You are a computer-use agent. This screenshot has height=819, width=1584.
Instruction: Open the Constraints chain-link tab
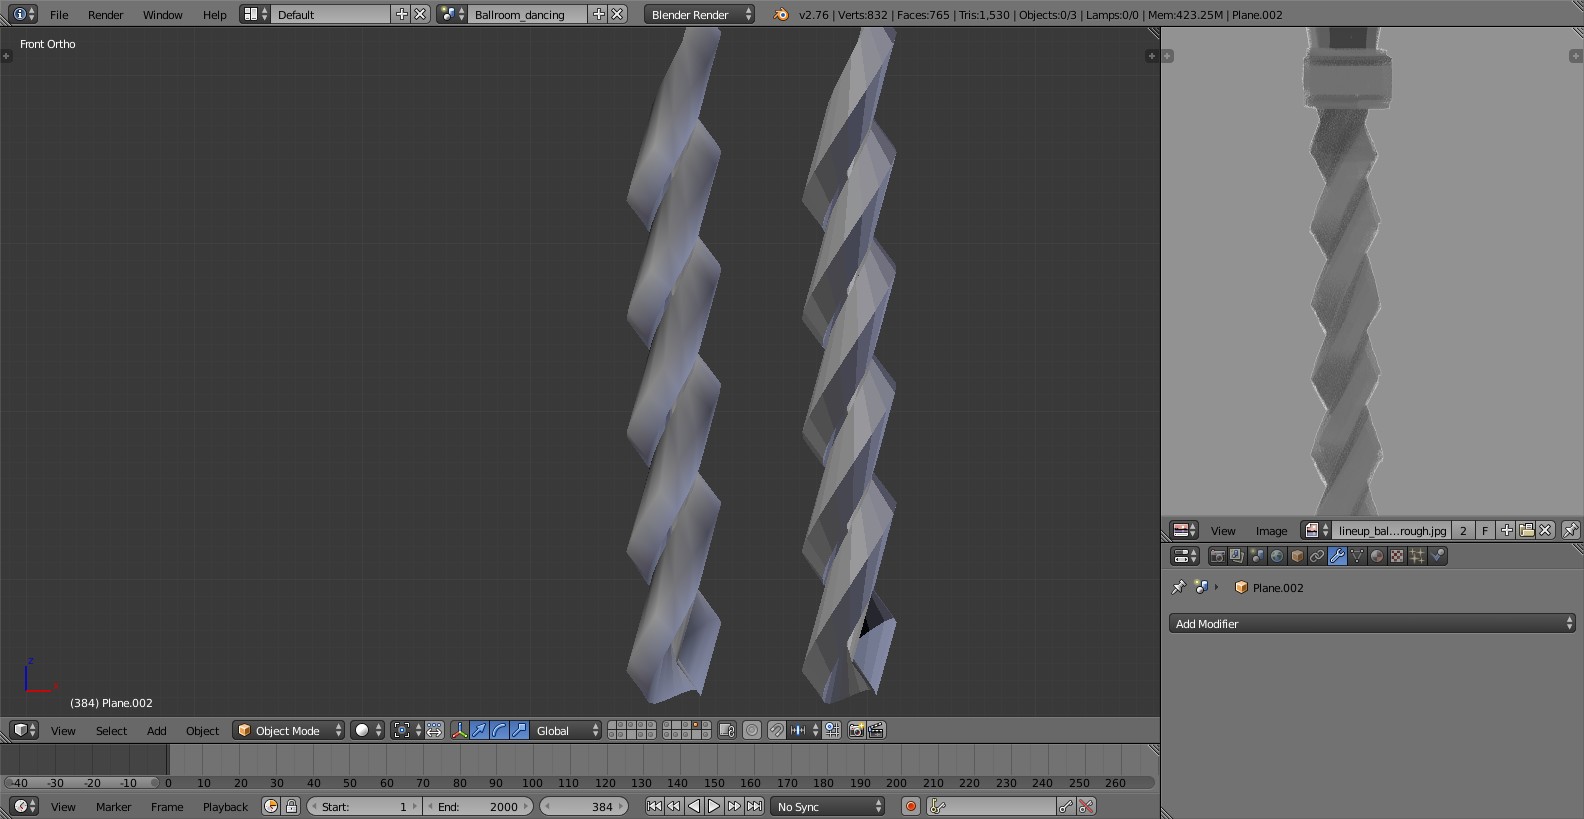click(x=1317, y=556)
